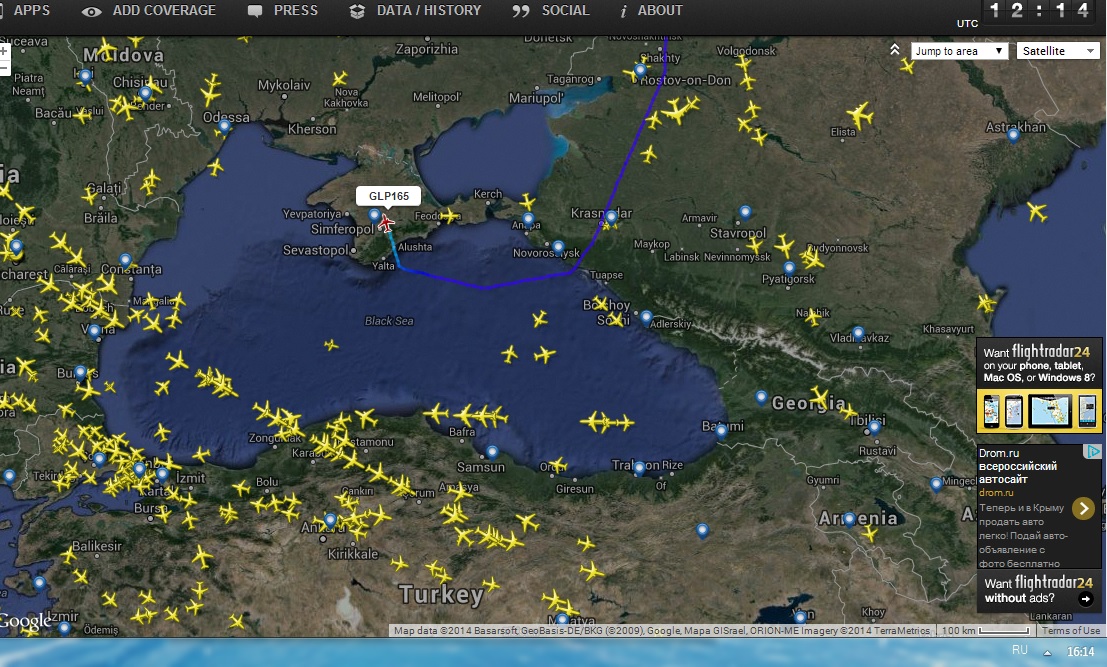Click the RU language indicator in taskbar
This screenshot has width=1107, height=667.
pos(1019,650)
